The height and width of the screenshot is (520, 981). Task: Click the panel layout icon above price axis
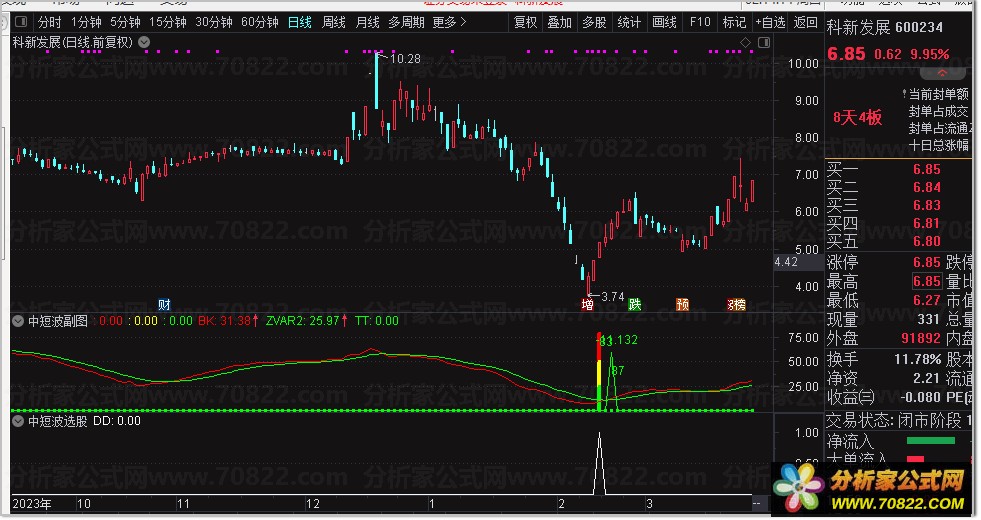pos(764,43)
